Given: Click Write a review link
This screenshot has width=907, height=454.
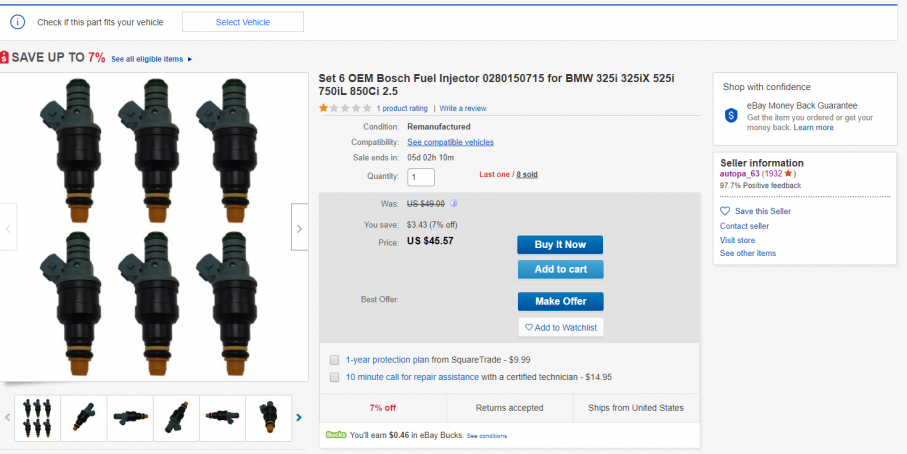Looking at the screenshot, I should pyautogui.click(x=463, y=108).
